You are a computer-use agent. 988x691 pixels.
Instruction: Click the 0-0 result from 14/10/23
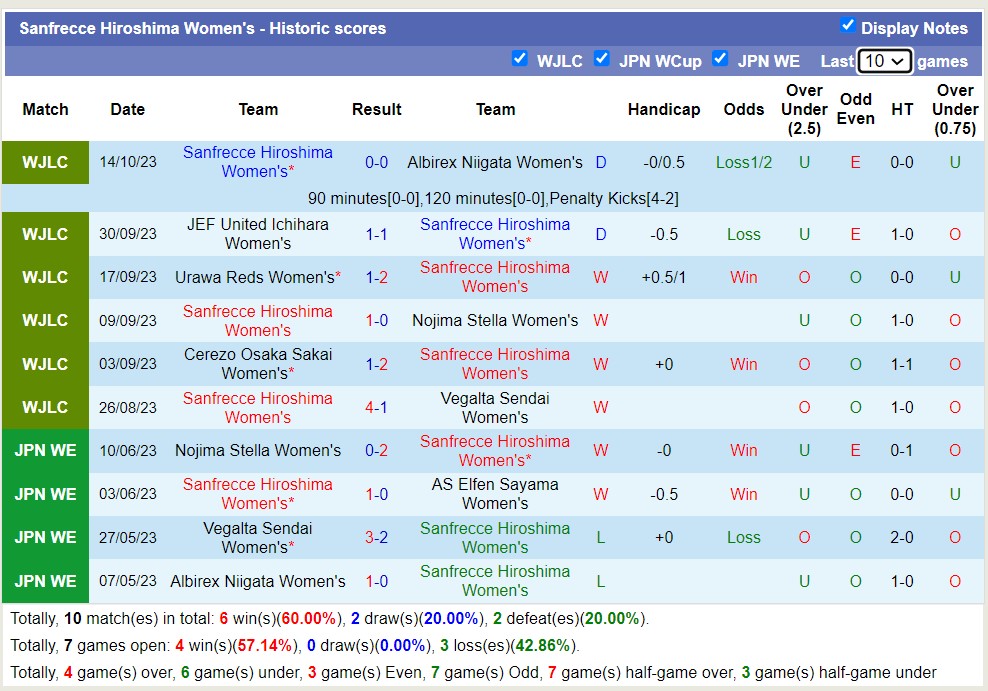point(377,162)
